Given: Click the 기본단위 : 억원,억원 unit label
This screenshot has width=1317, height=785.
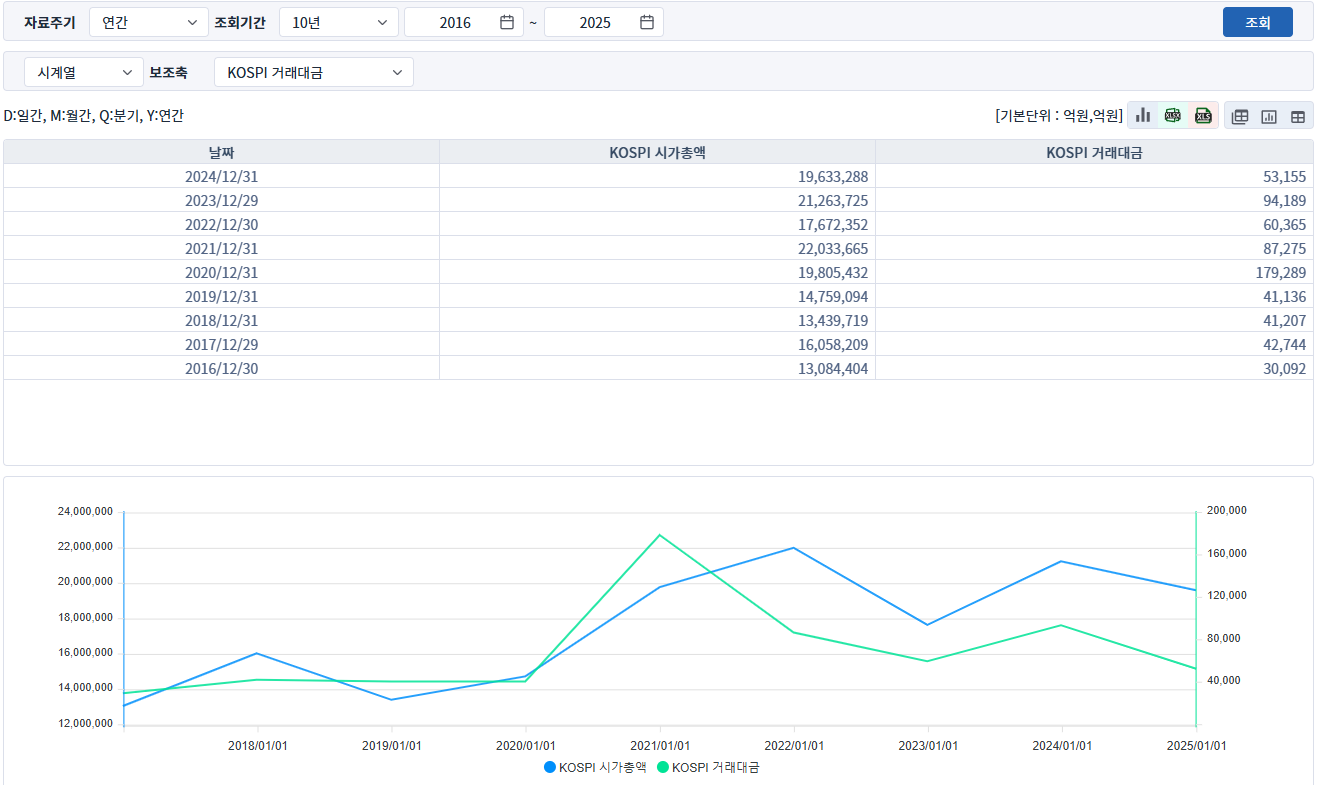Looking at the screenshot, I should pos(1059,116).
